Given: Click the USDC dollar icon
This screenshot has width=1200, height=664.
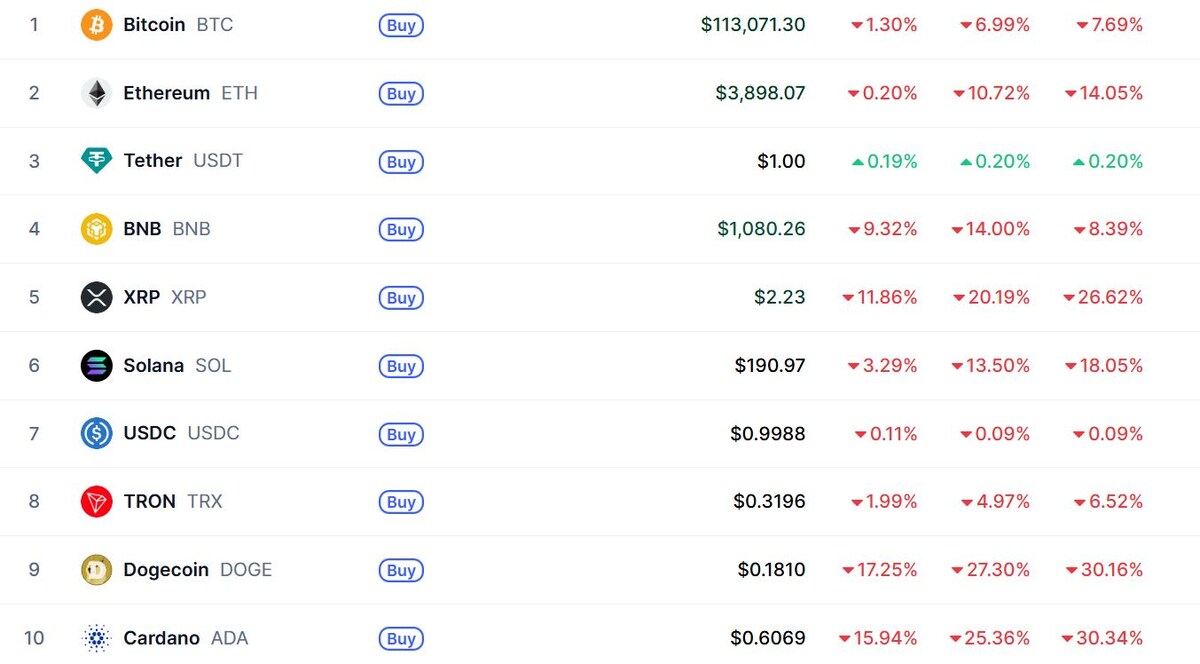Looking at the screenshot, I should tap(96, 433).
